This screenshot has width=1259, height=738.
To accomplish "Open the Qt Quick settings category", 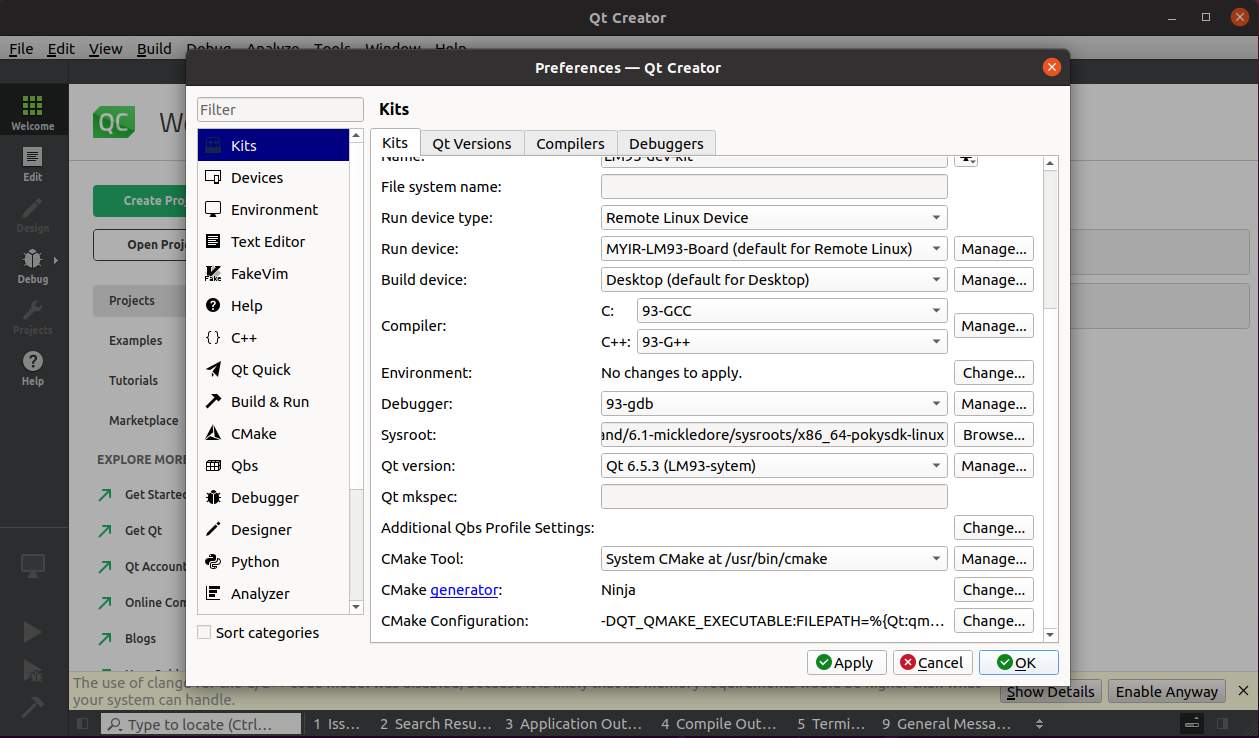I will (x=260, y=370).
